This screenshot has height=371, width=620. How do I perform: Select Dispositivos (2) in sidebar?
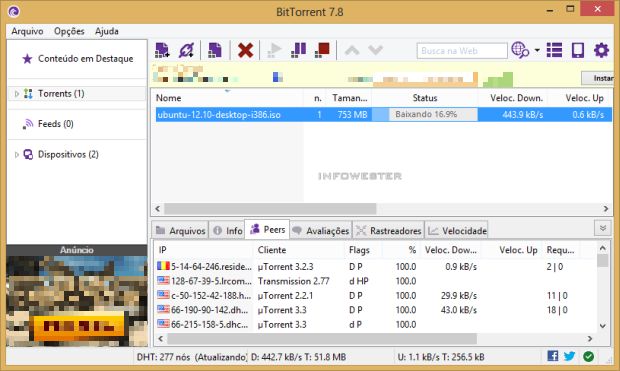tap(68, 154)
